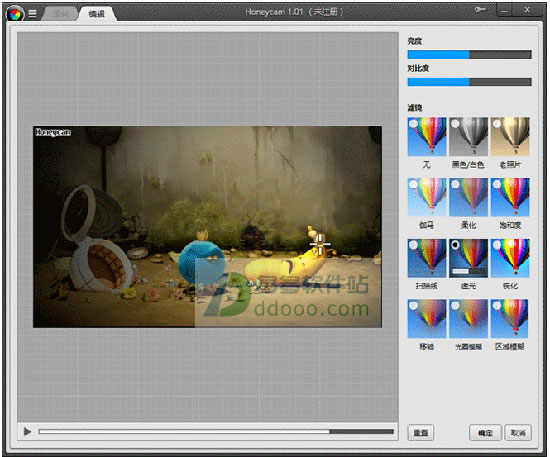Choose the 移轴 tilt-shift filter thumbnail

427,318
